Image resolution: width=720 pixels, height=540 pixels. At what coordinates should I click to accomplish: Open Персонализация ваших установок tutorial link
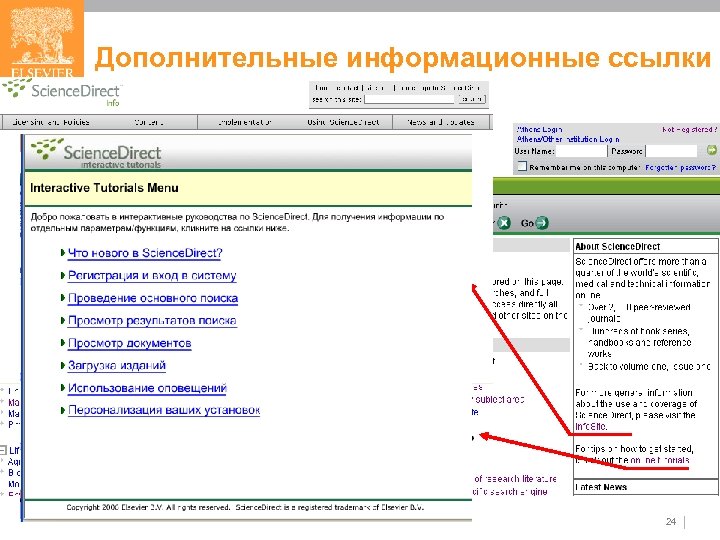pos(164,410)
